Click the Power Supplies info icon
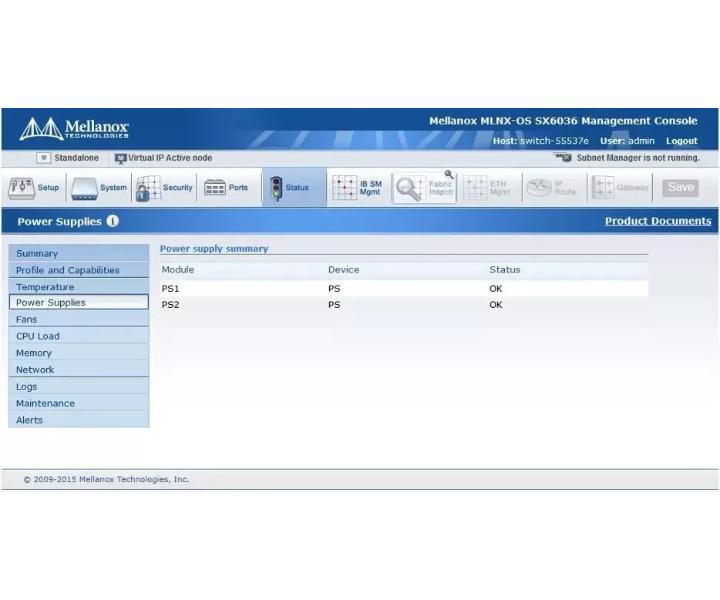The width and height of the screenshot is (720, 600). (x=112, y=221)
